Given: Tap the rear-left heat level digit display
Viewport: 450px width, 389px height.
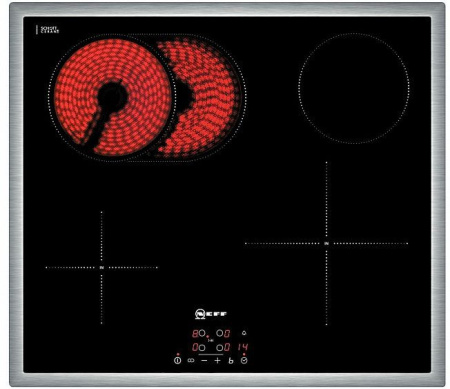Looking at the screenshot, I should click(195, 333).
